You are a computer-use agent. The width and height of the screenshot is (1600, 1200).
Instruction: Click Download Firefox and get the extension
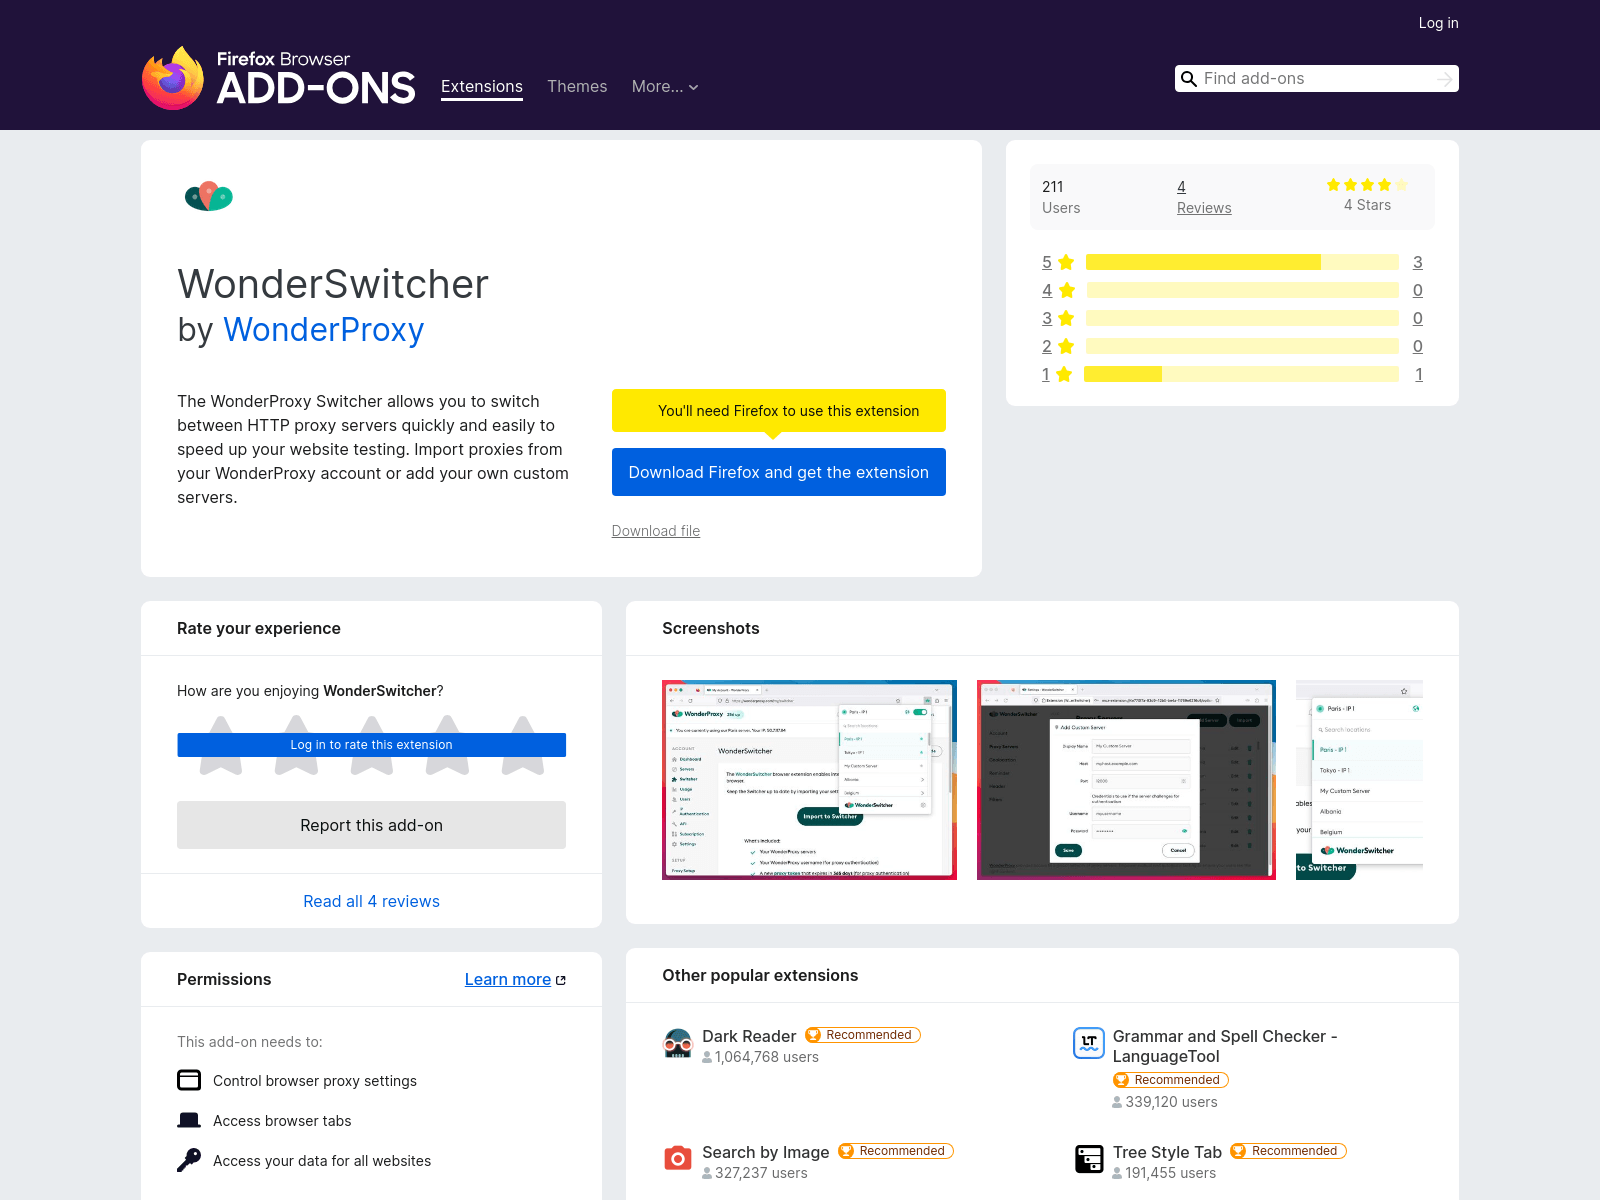click(779, 472)
